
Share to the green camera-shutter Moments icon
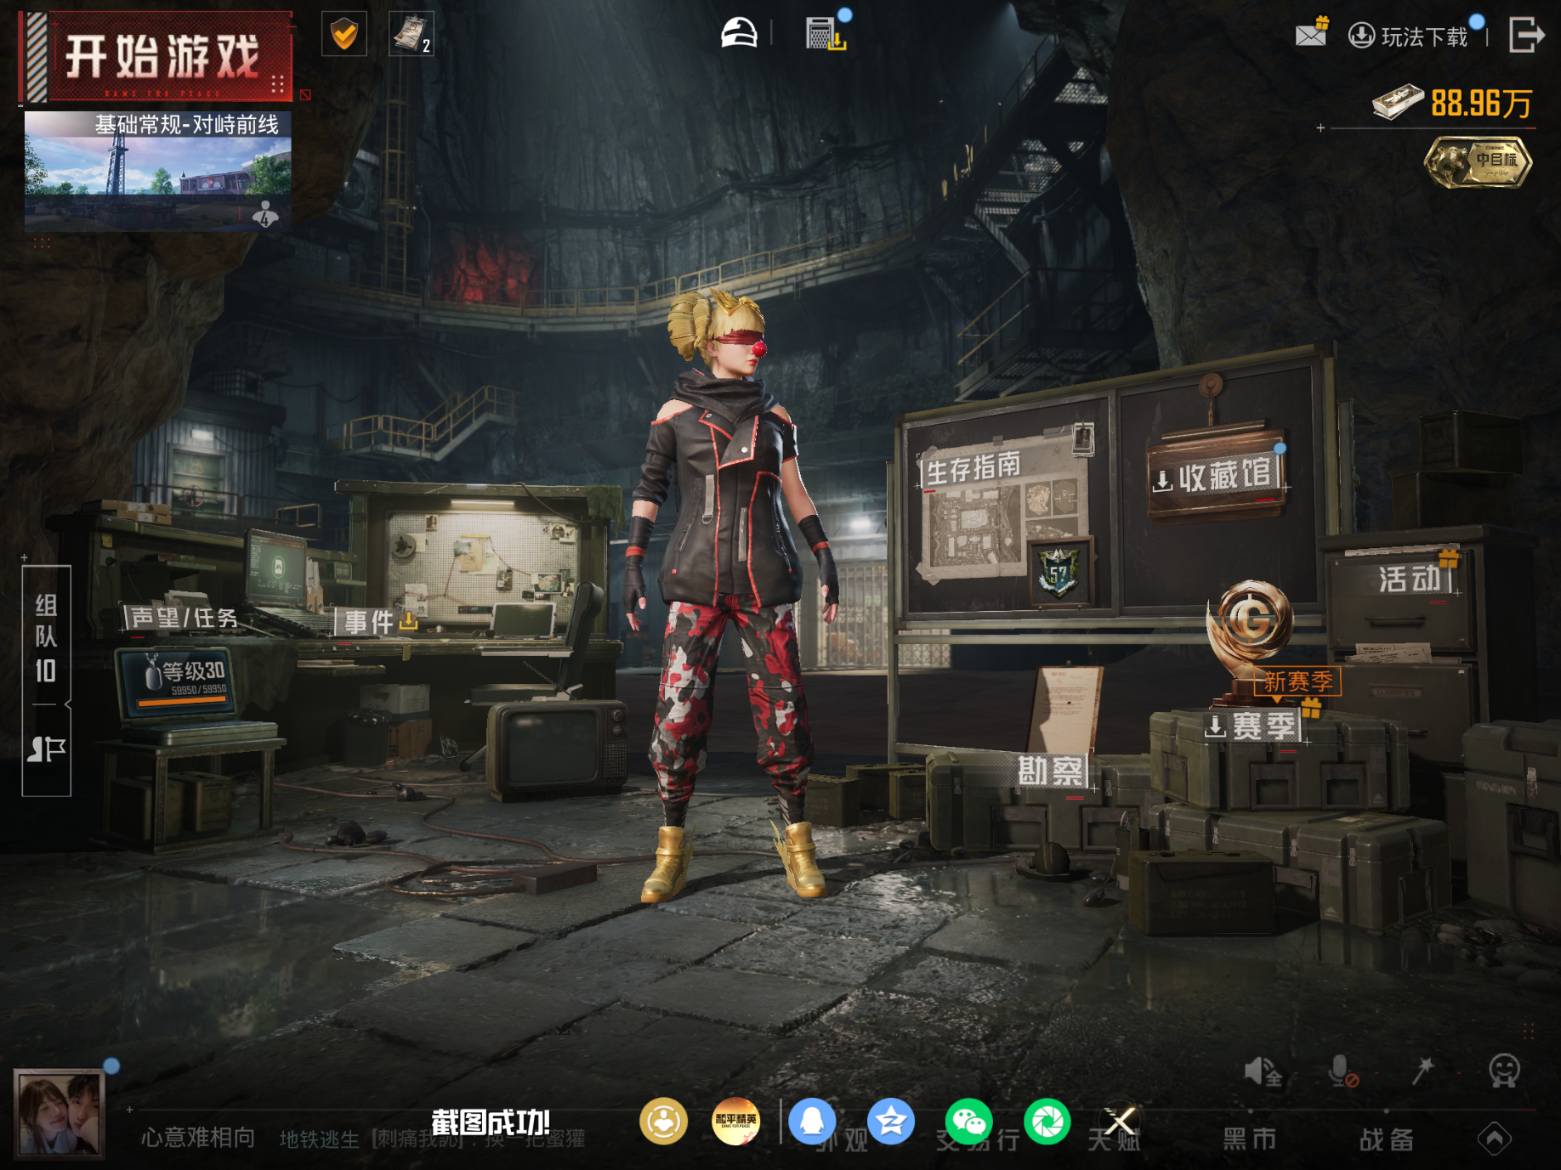tap(1047, 1121)
